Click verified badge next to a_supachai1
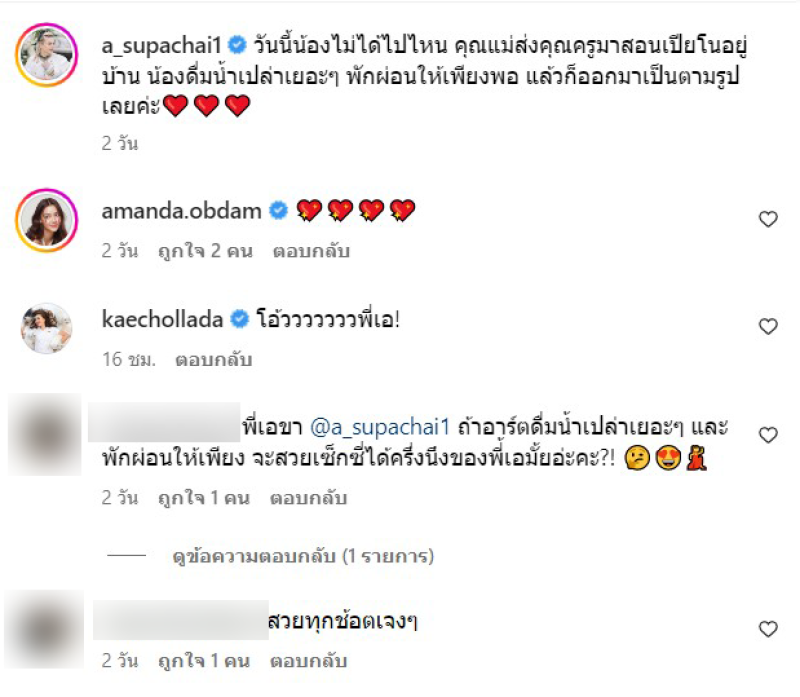The image size is (800, 697). (237, 45)
